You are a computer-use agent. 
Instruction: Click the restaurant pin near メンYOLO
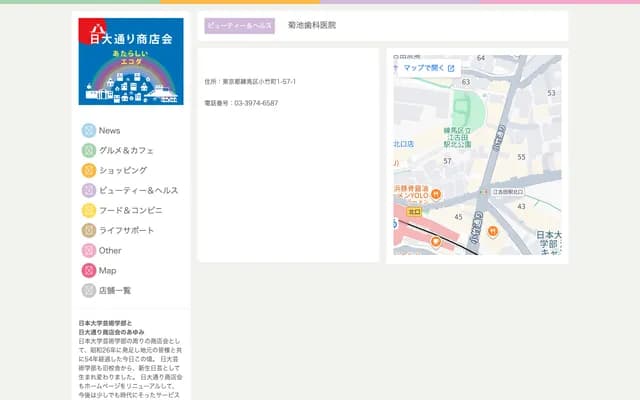point(436,194)
